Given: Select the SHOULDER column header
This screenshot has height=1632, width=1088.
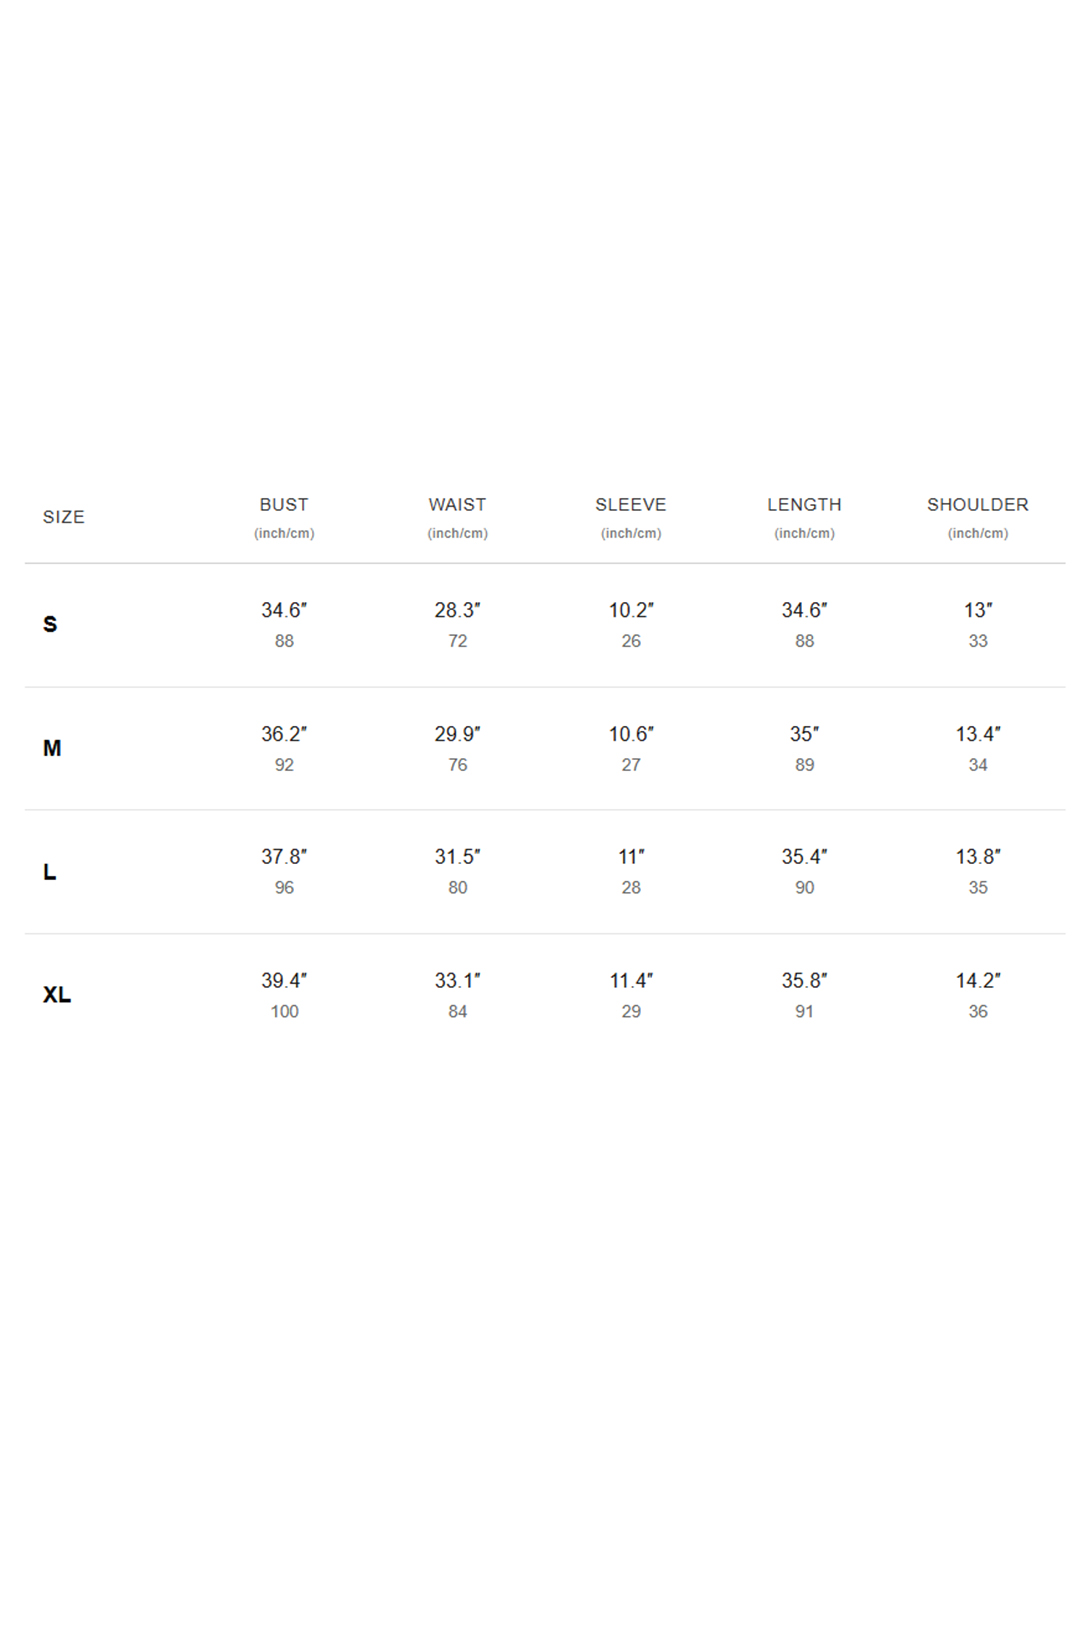Looking at the screenshot, I should tap(978, 505).
